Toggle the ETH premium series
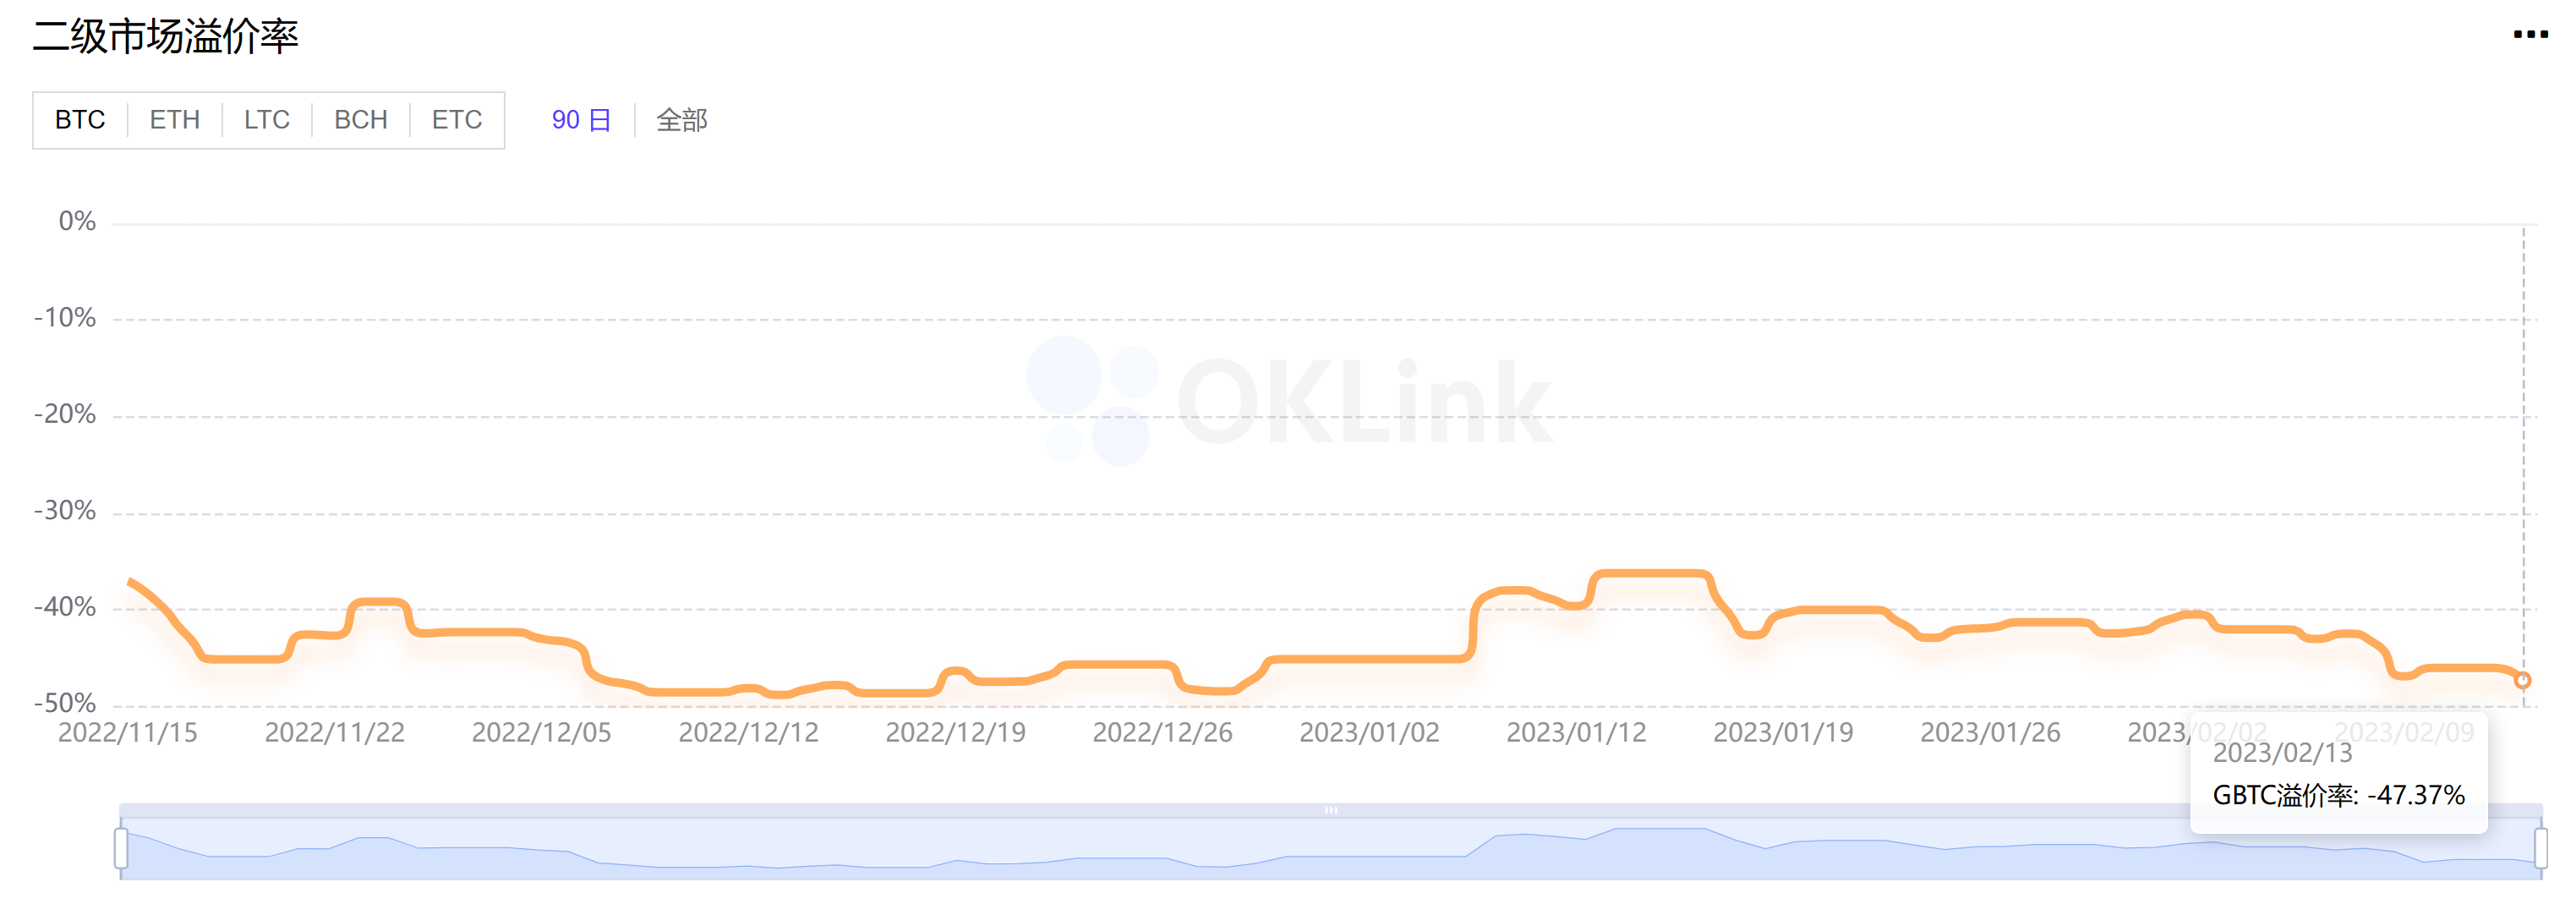The width and height of the screenshot is (2576, 915). click(x=175, y=120)
